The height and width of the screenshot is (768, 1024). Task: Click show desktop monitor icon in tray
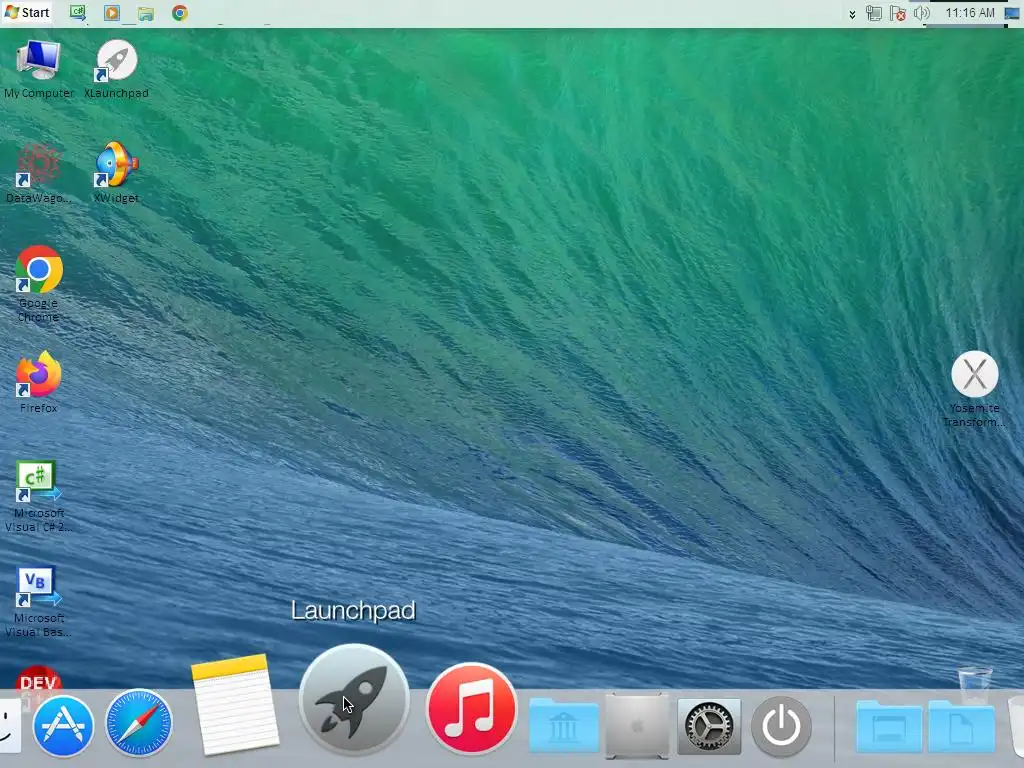click(1012, 13)
